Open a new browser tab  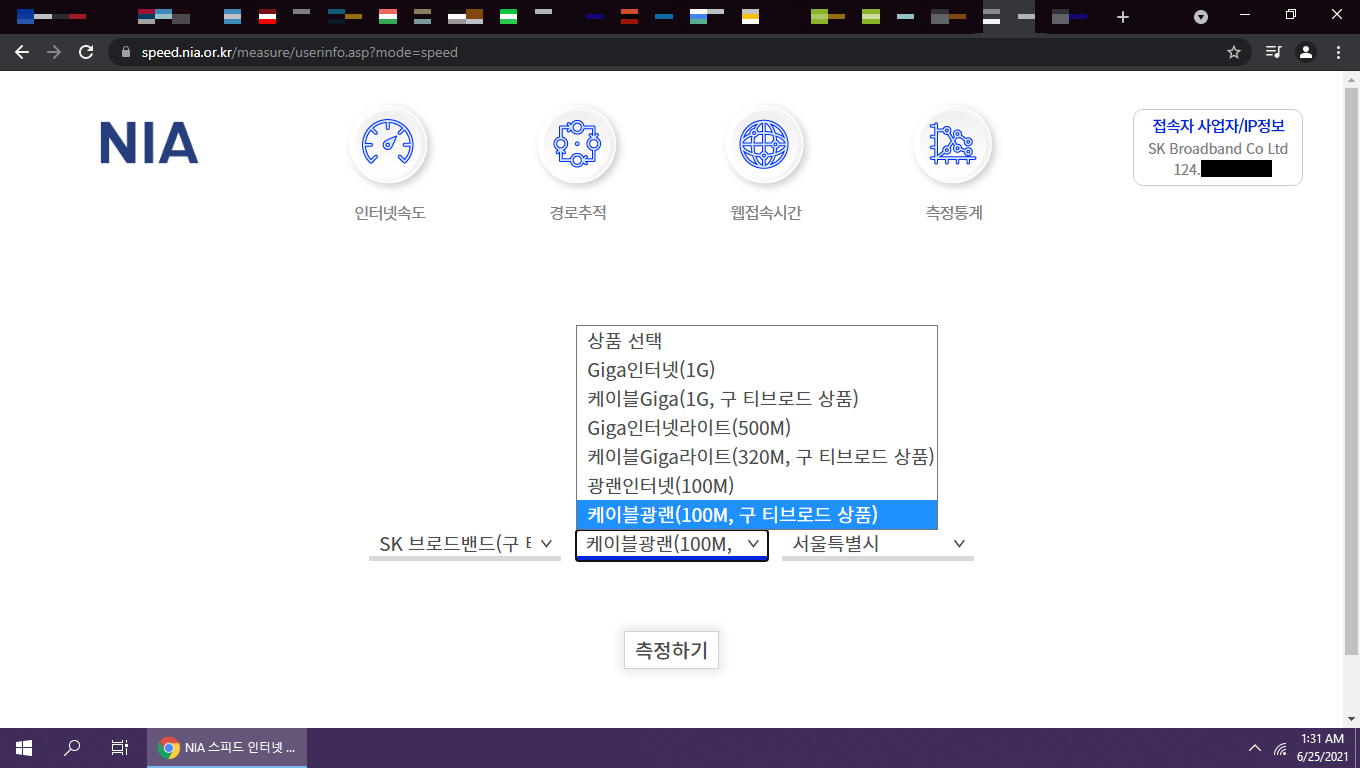click(x=1123, y=17)
